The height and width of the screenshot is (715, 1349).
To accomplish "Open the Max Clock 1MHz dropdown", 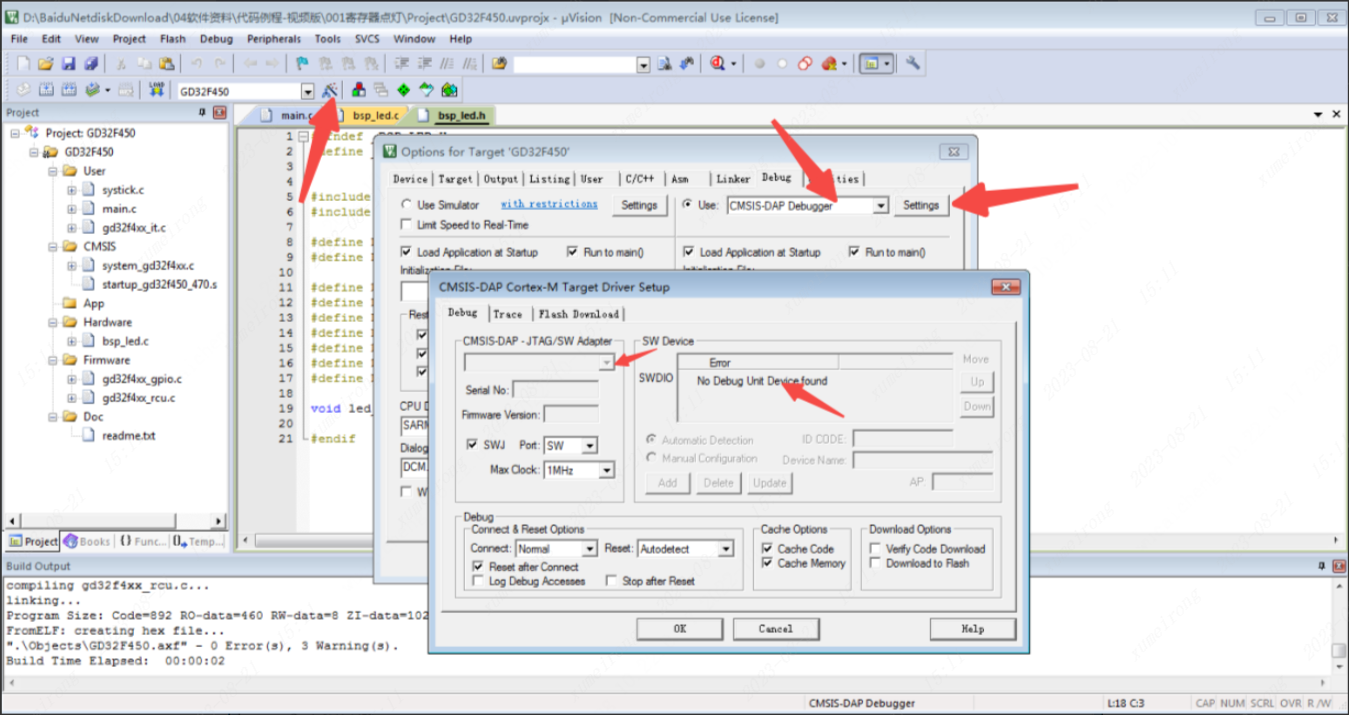I will point(606,470).
